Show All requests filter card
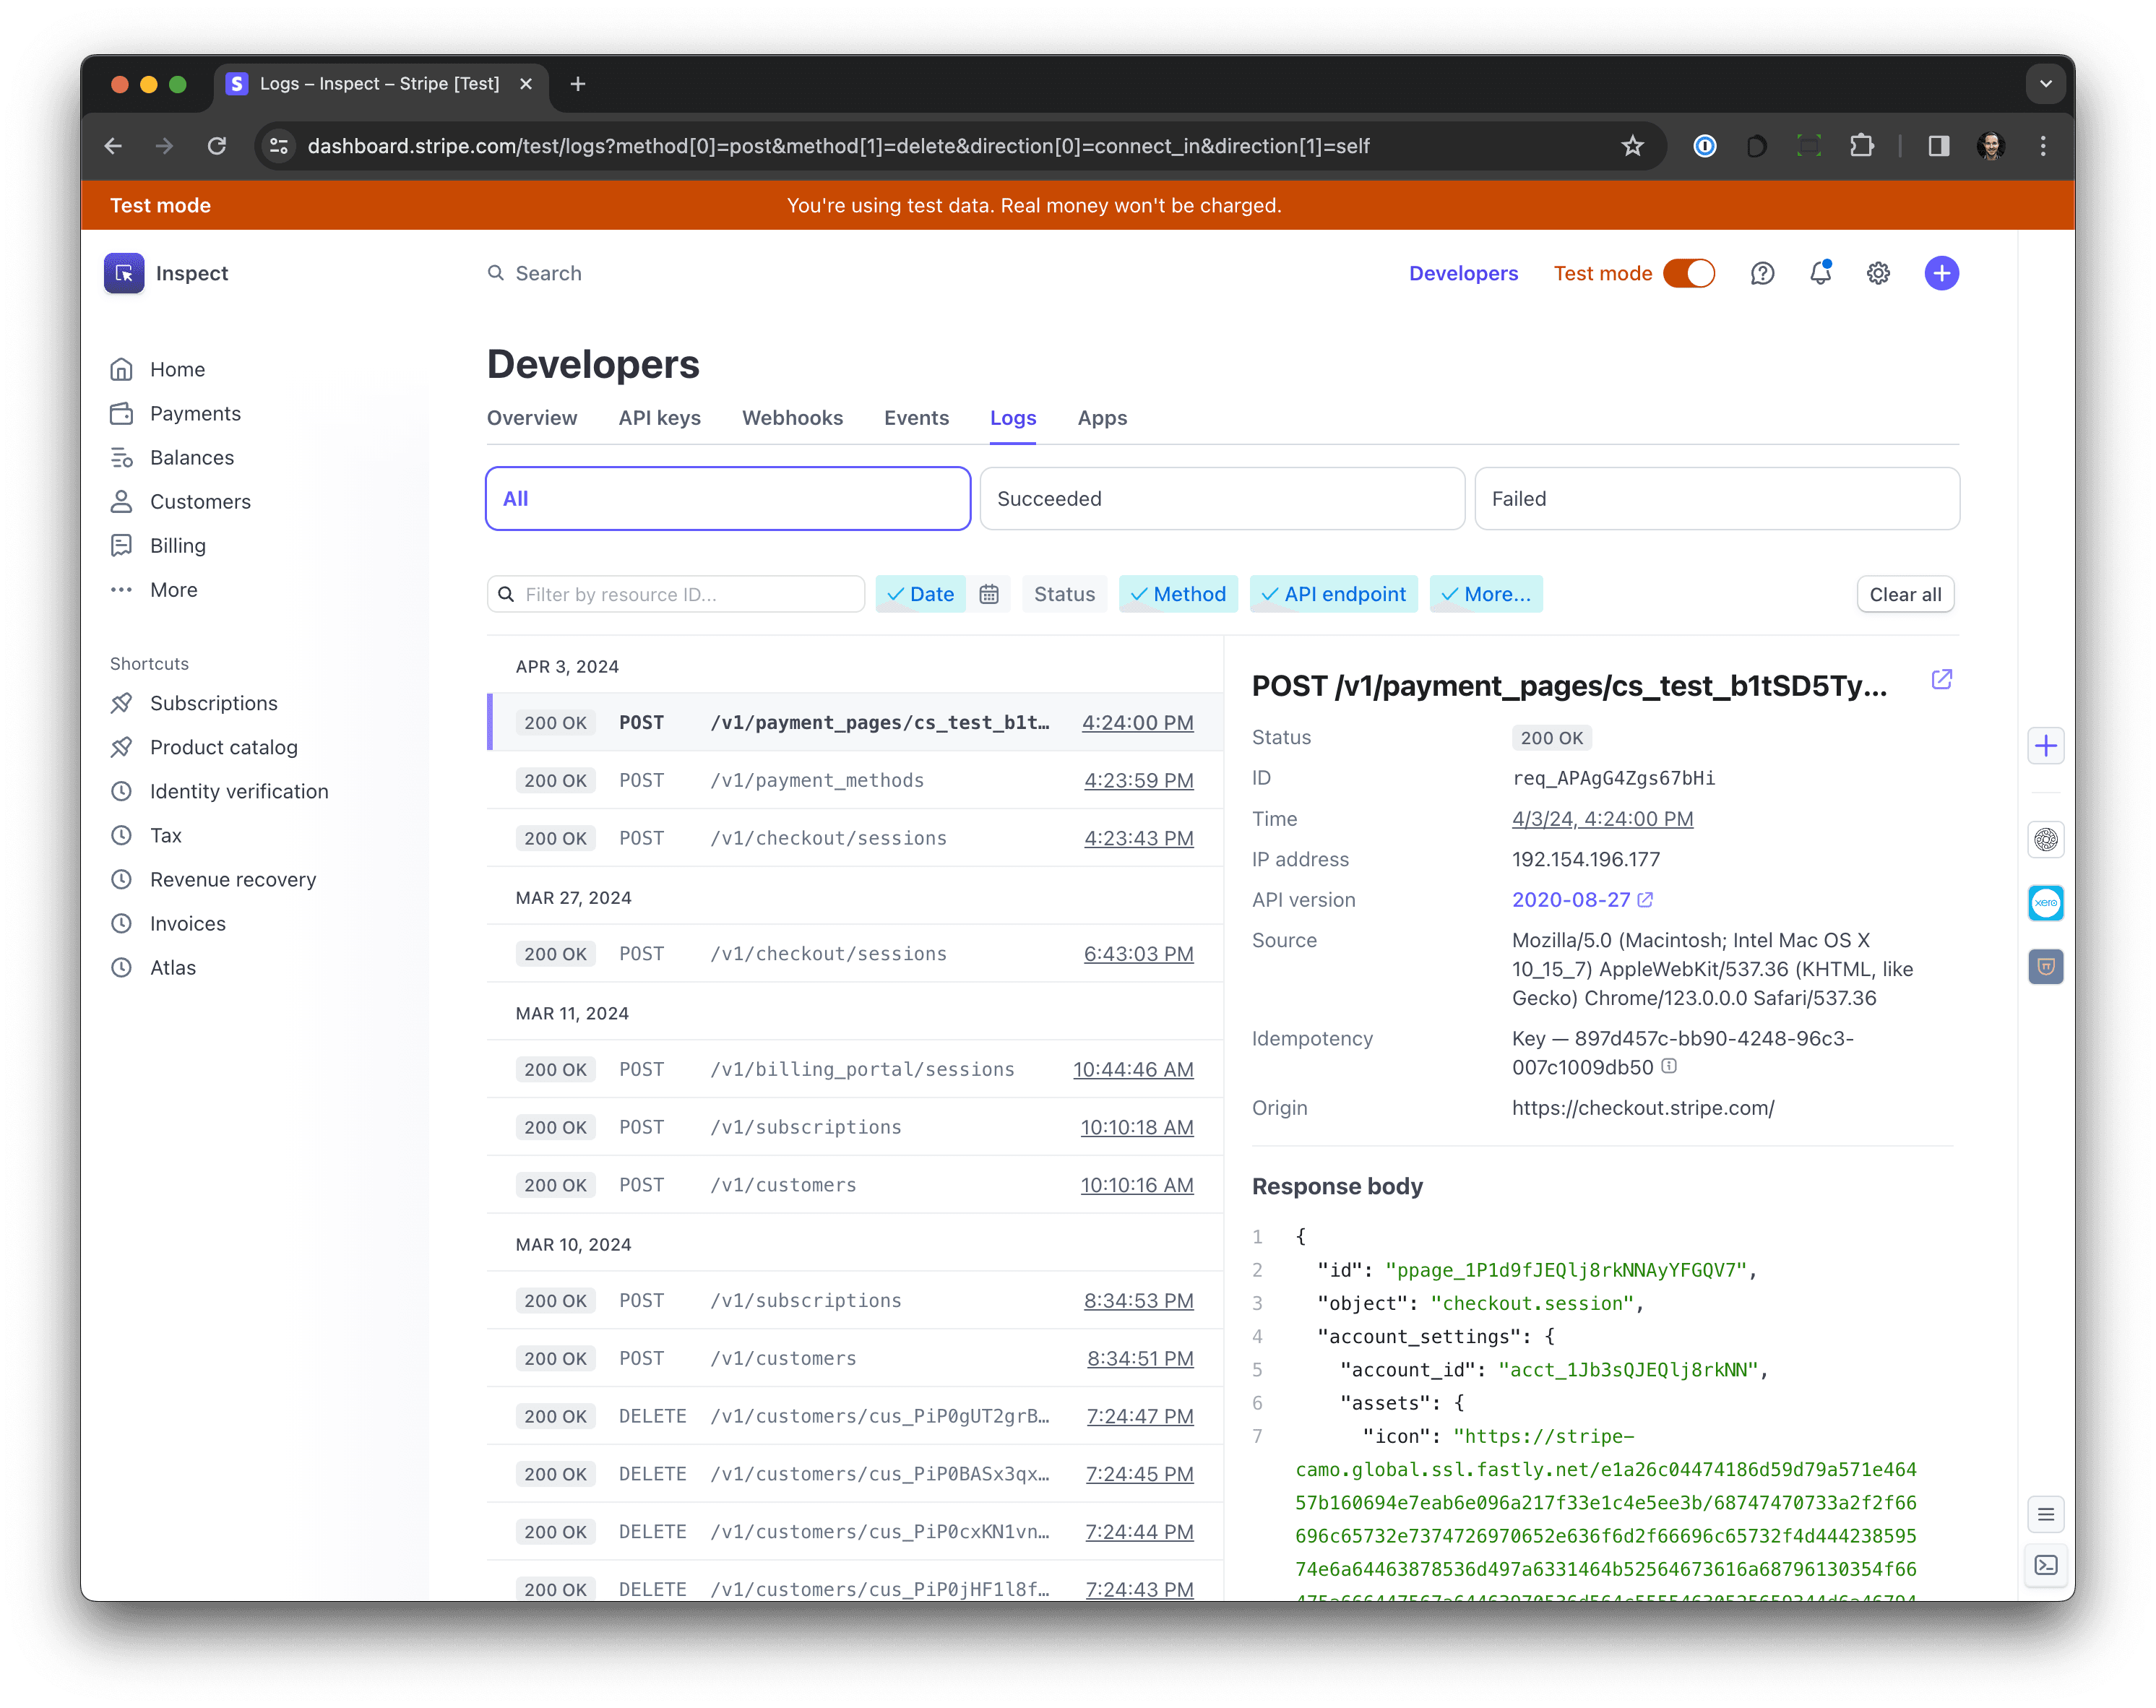Image resolution: width=2156 pixels, height=1708 pixels. (x=728, y=498)
